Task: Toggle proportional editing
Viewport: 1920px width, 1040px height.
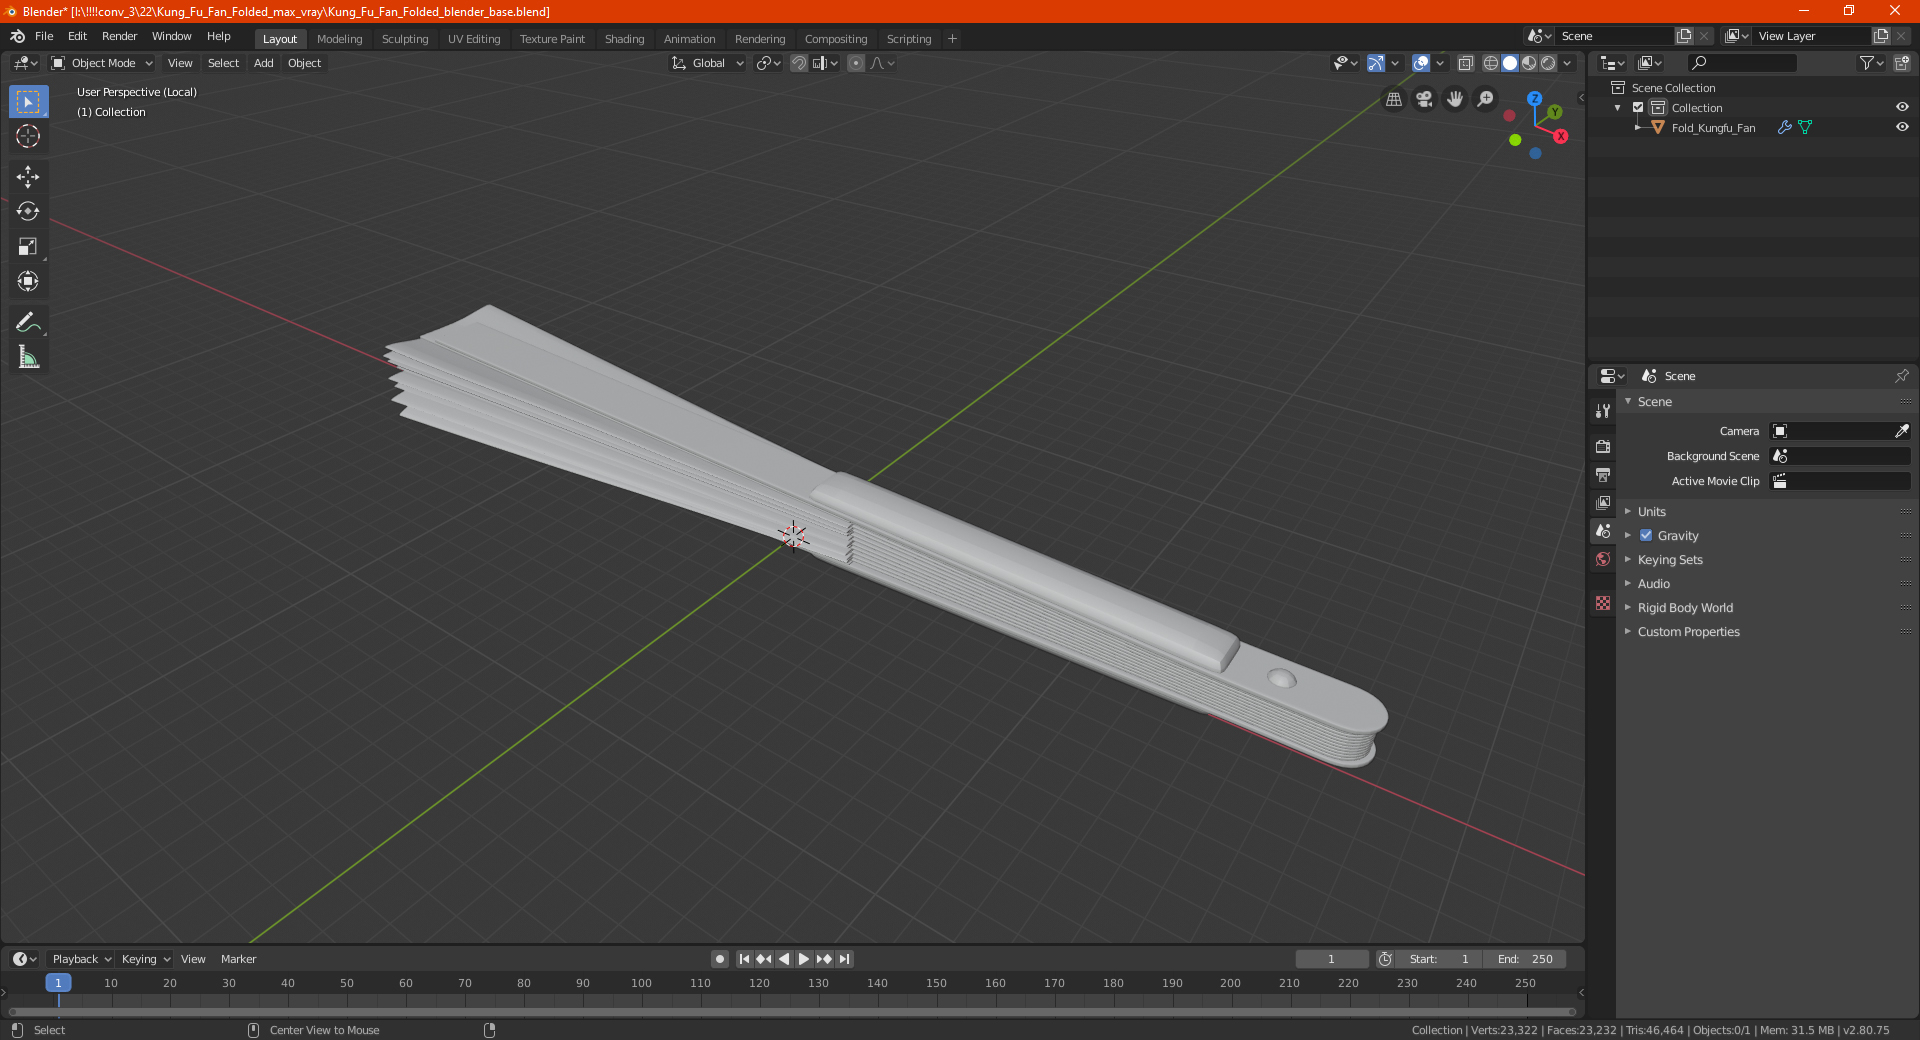Action: (x=856, y=63)
